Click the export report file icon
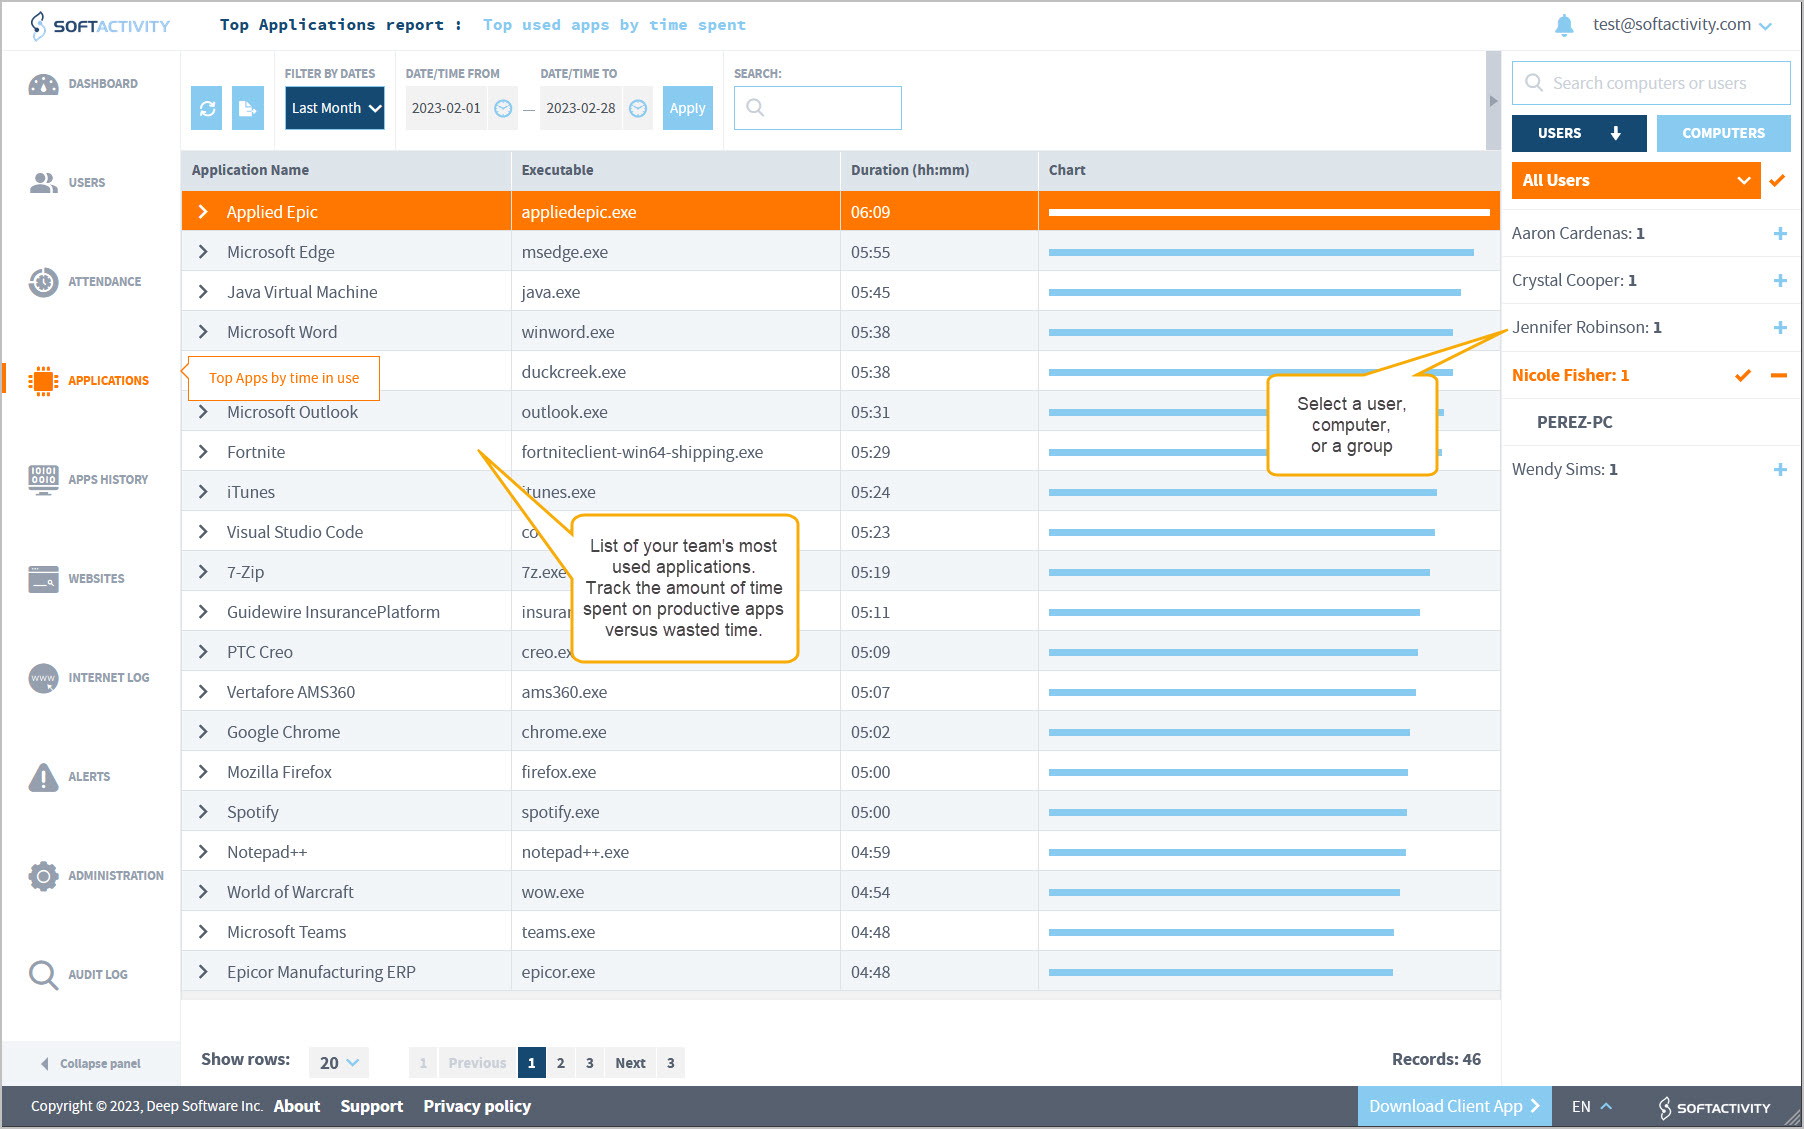 pos(248,108)
